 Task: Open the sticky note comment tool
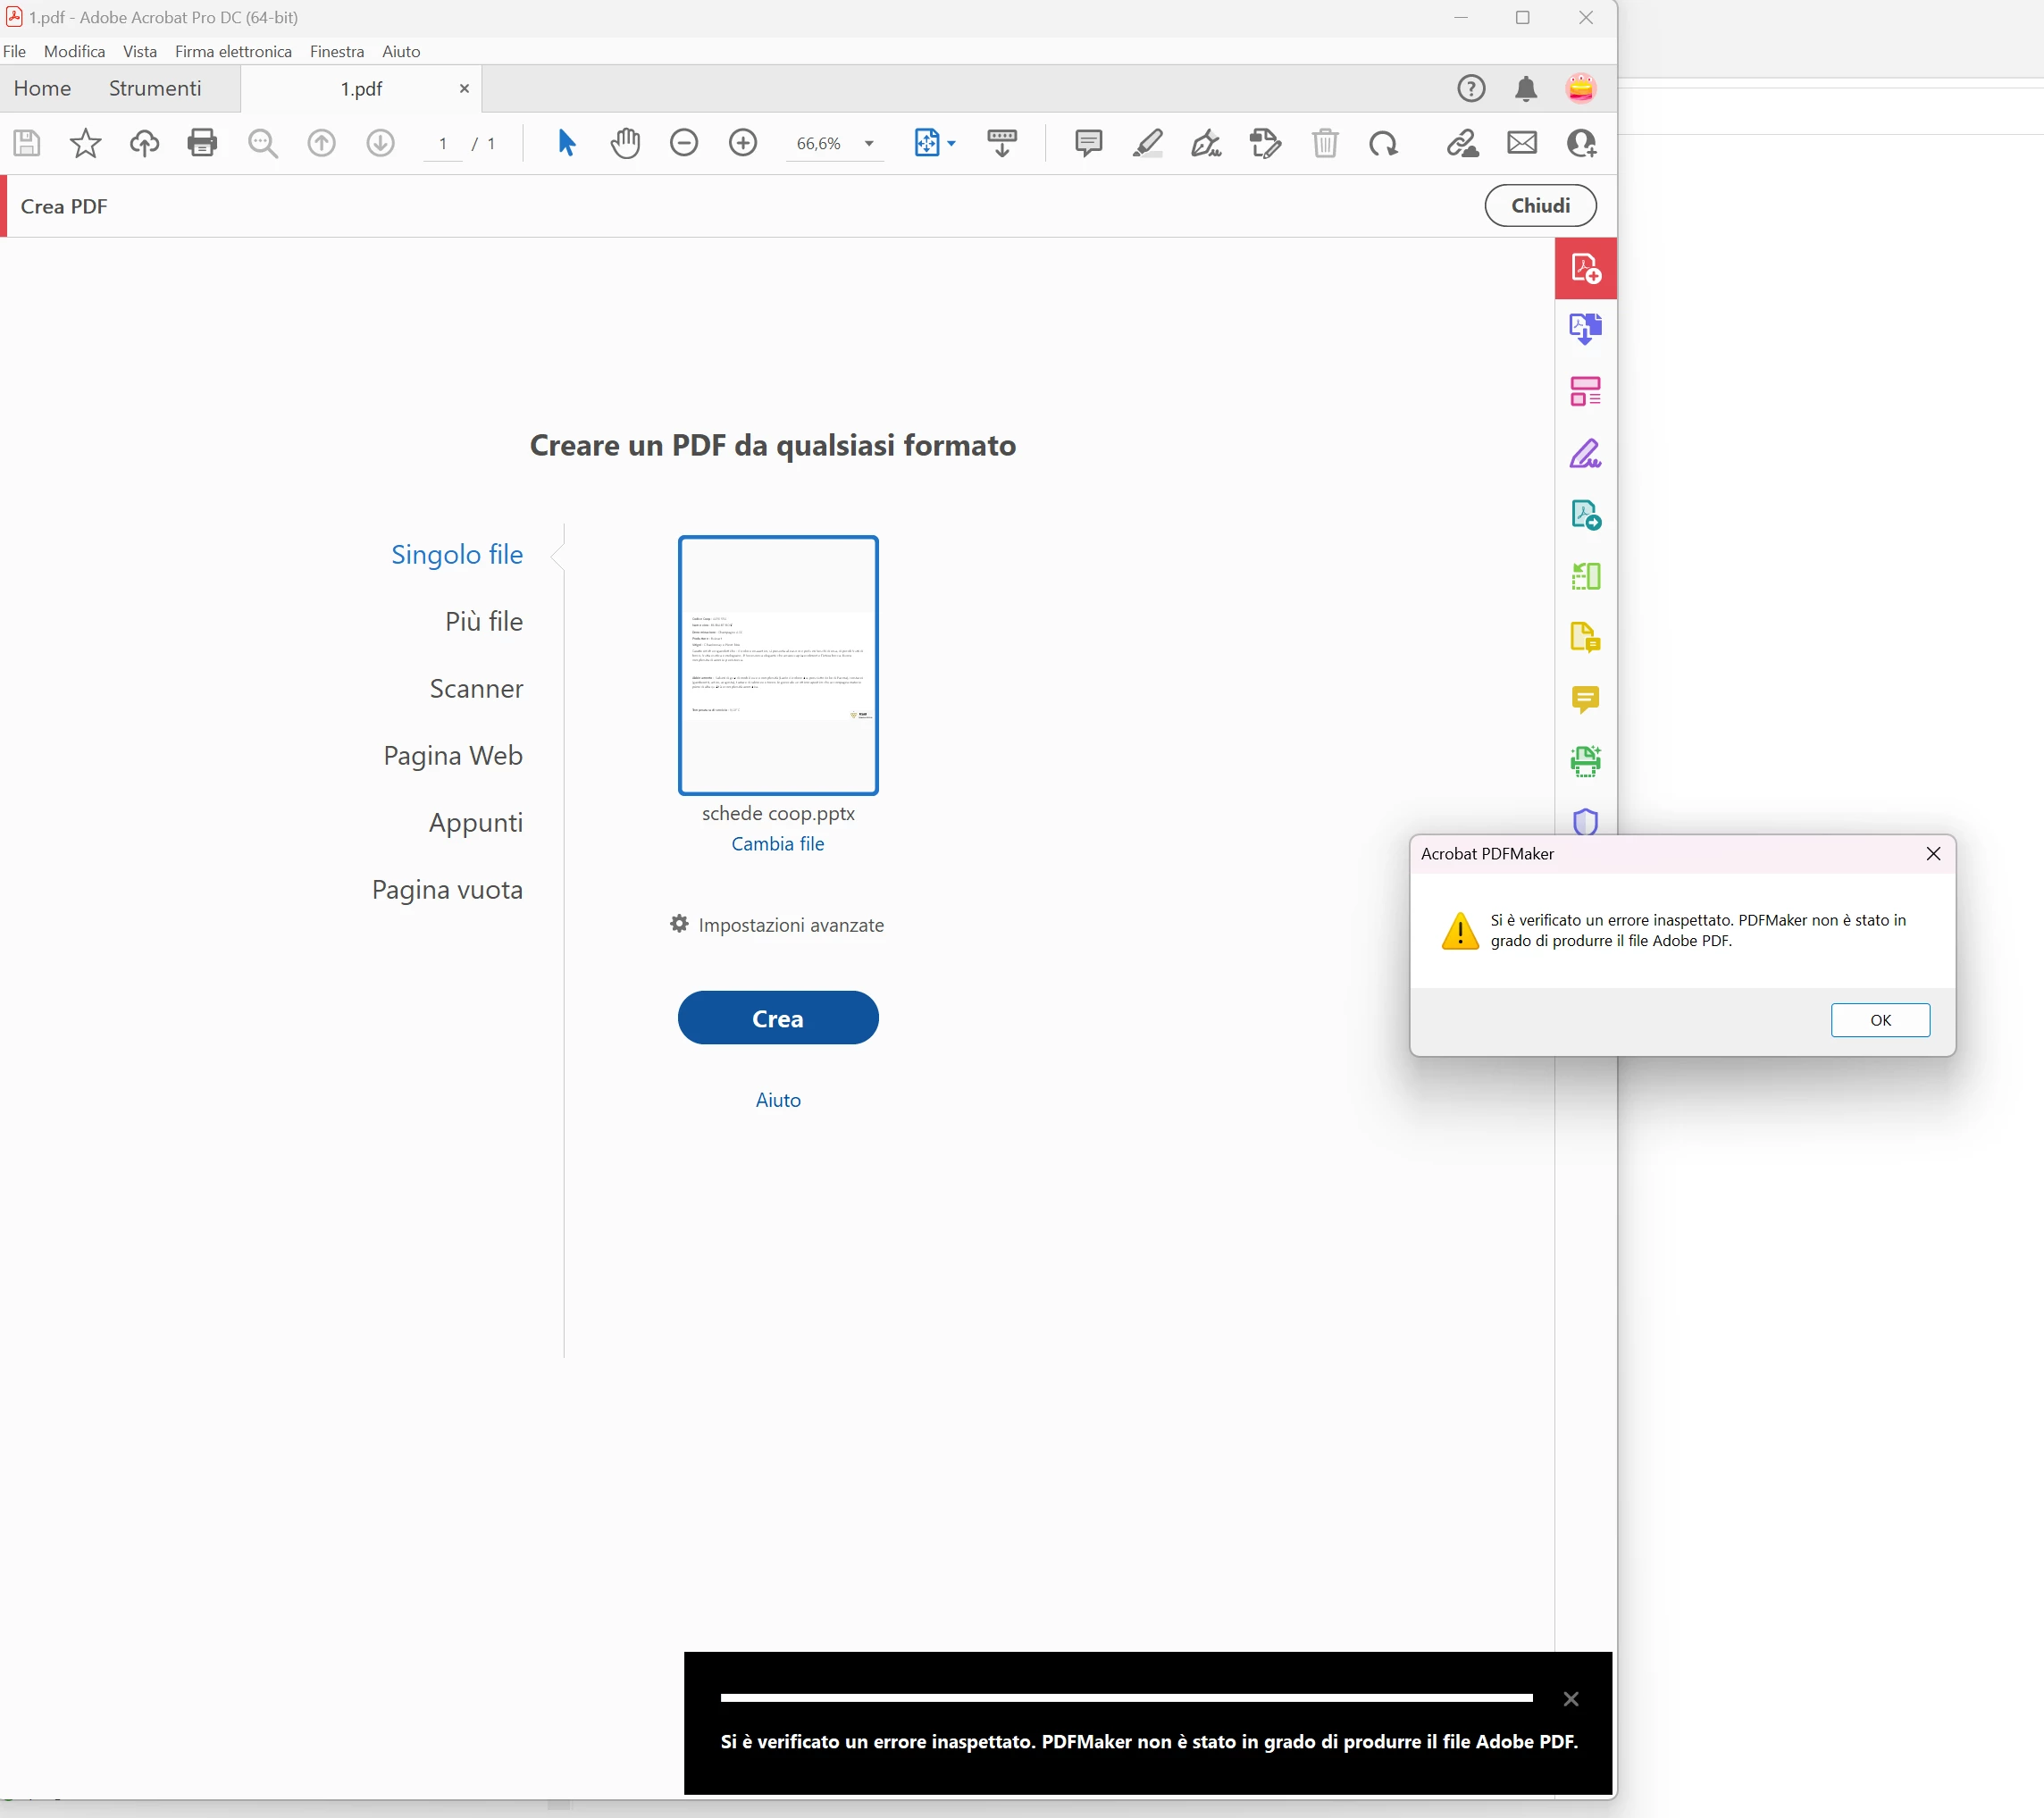tap(1088, 143)
